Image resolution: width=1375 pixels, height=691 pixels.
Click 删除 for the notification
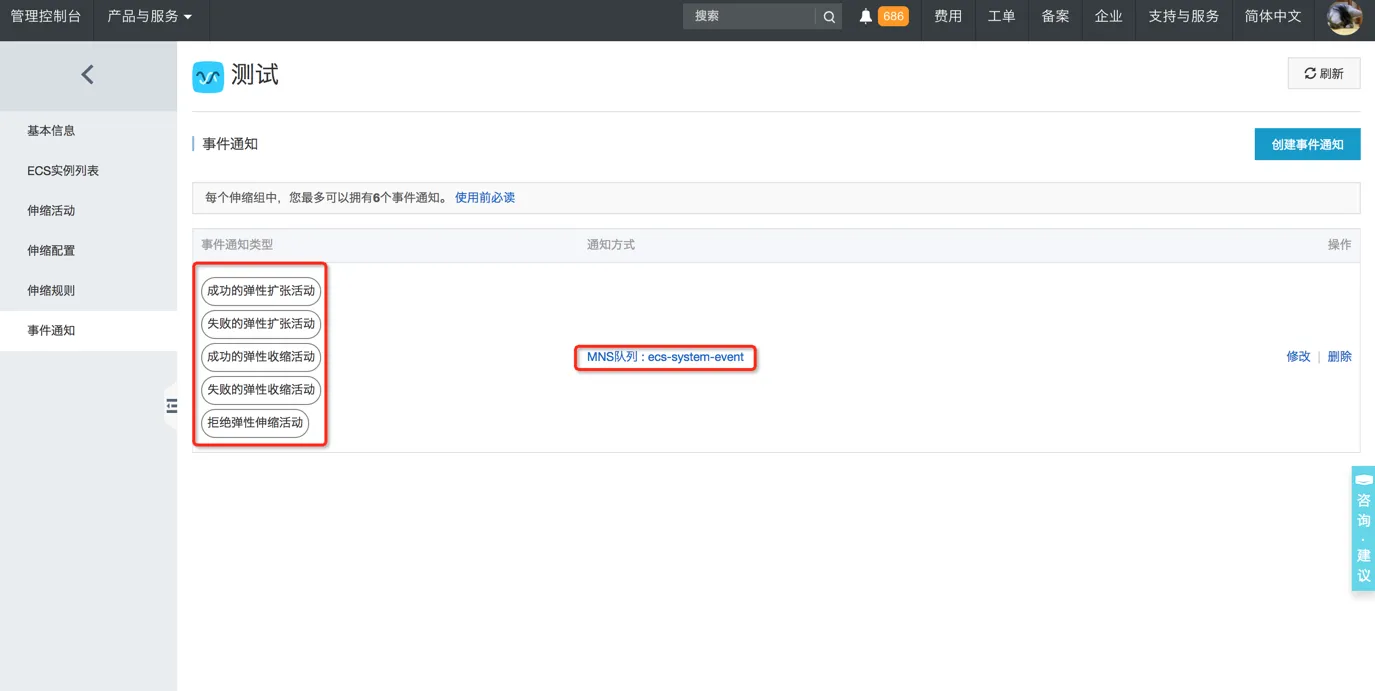[x=1339, y=357]
